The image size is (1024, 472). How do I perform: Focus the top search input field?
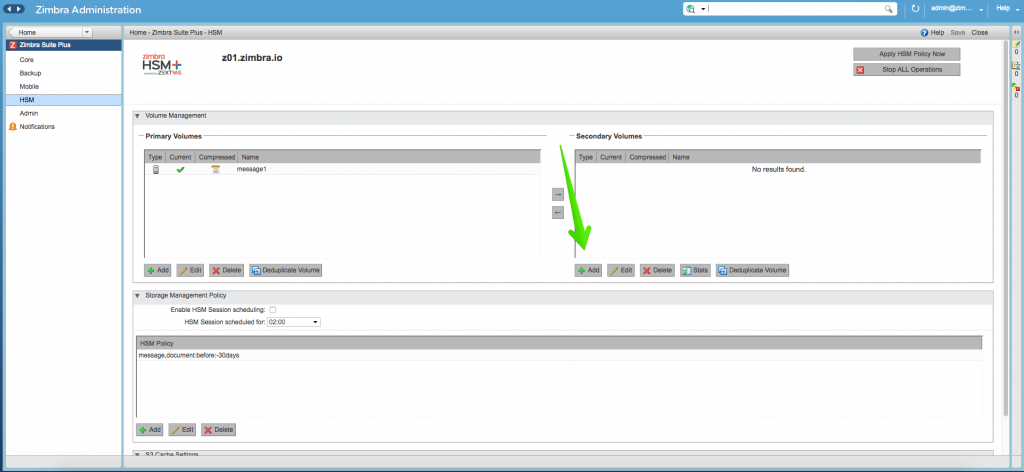795,9
